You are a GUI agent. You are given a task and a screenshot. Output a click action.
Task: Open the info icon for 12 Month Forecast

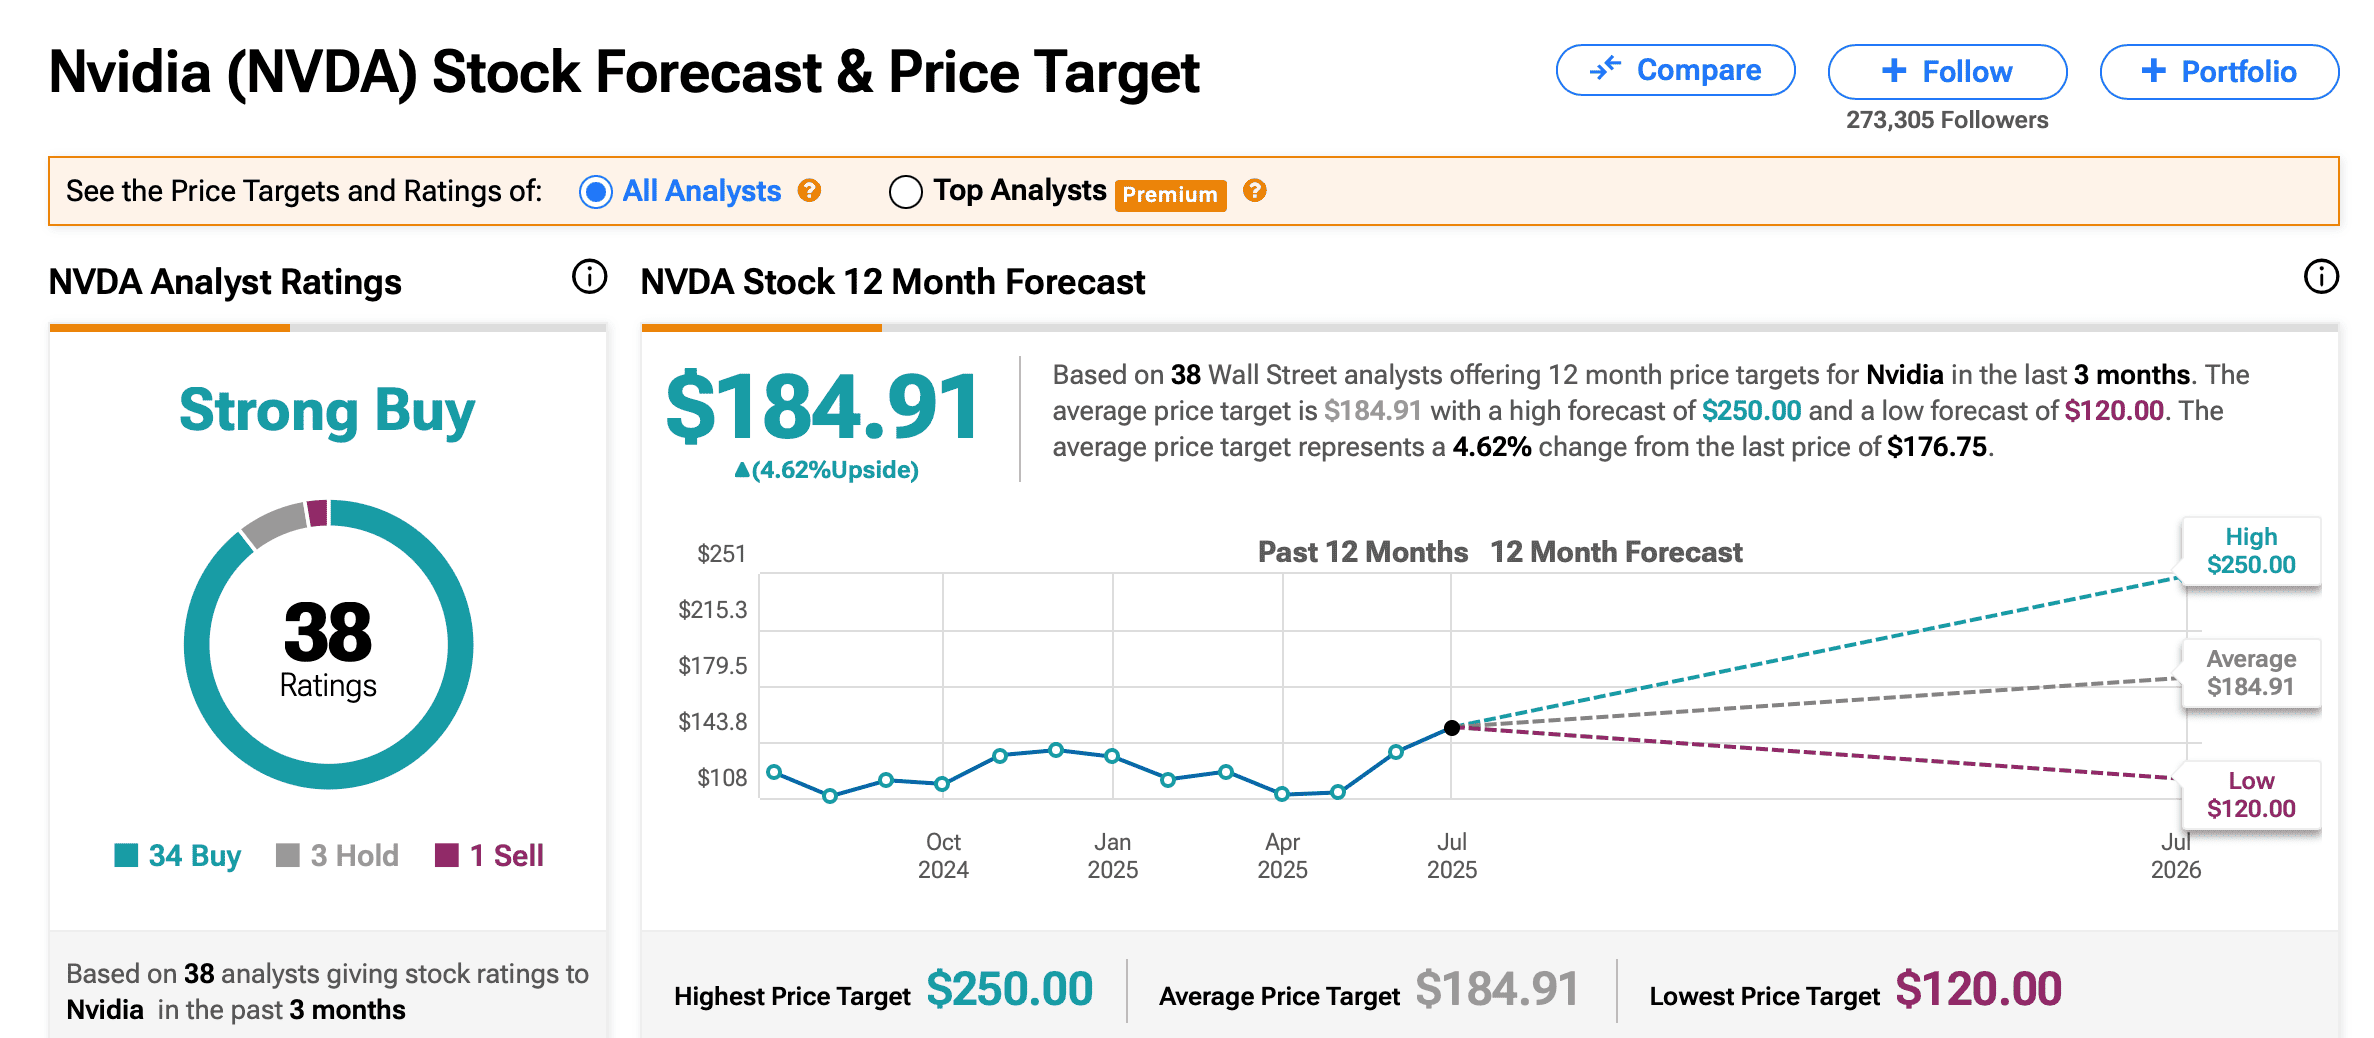[x=2321, y=276]
